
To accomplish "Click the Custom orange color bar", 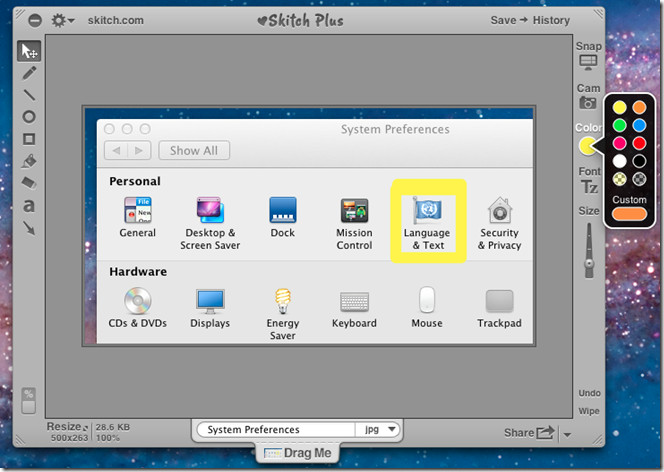I will point(629,214).
